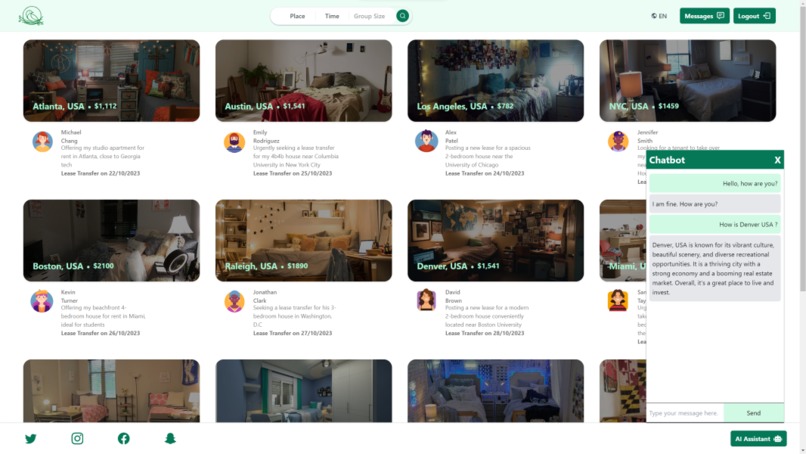Open the Austin, USA listing photo

304,81
